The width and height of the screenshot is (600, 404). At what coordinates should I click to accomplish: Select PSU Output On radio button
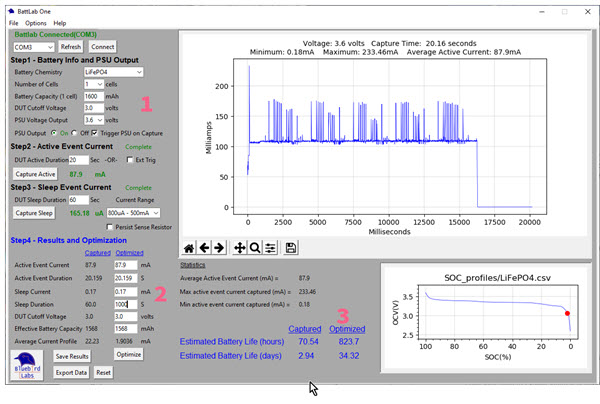(x=54, y=133)
